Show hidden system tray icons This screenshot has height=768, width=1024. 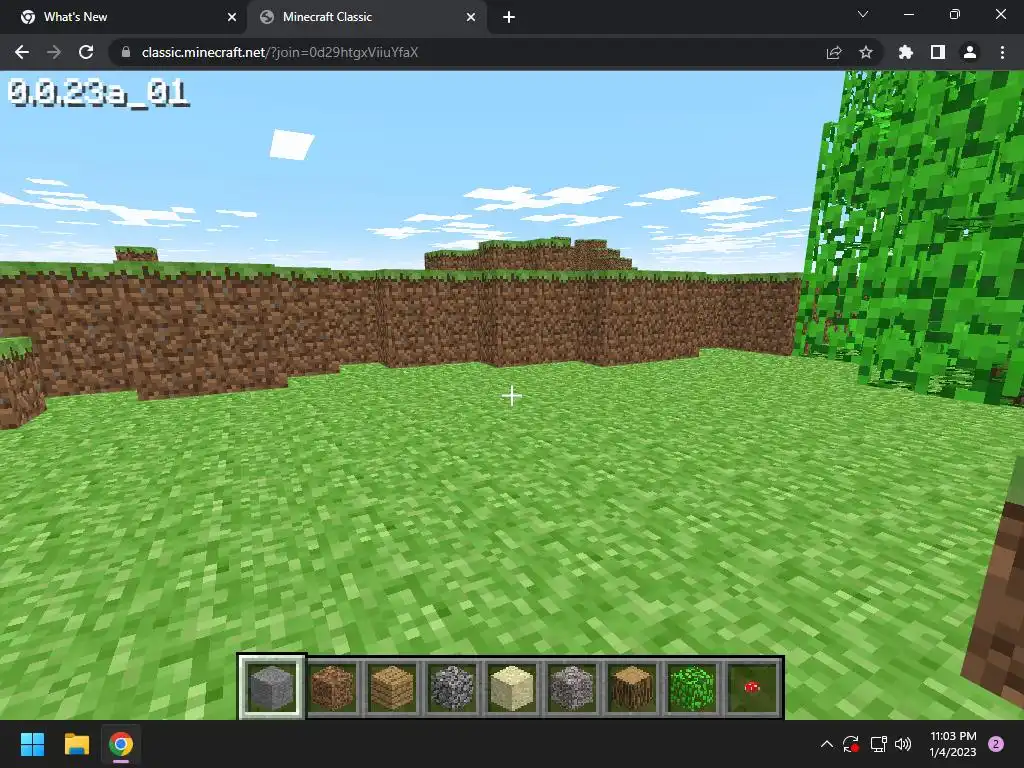[827, 744]
